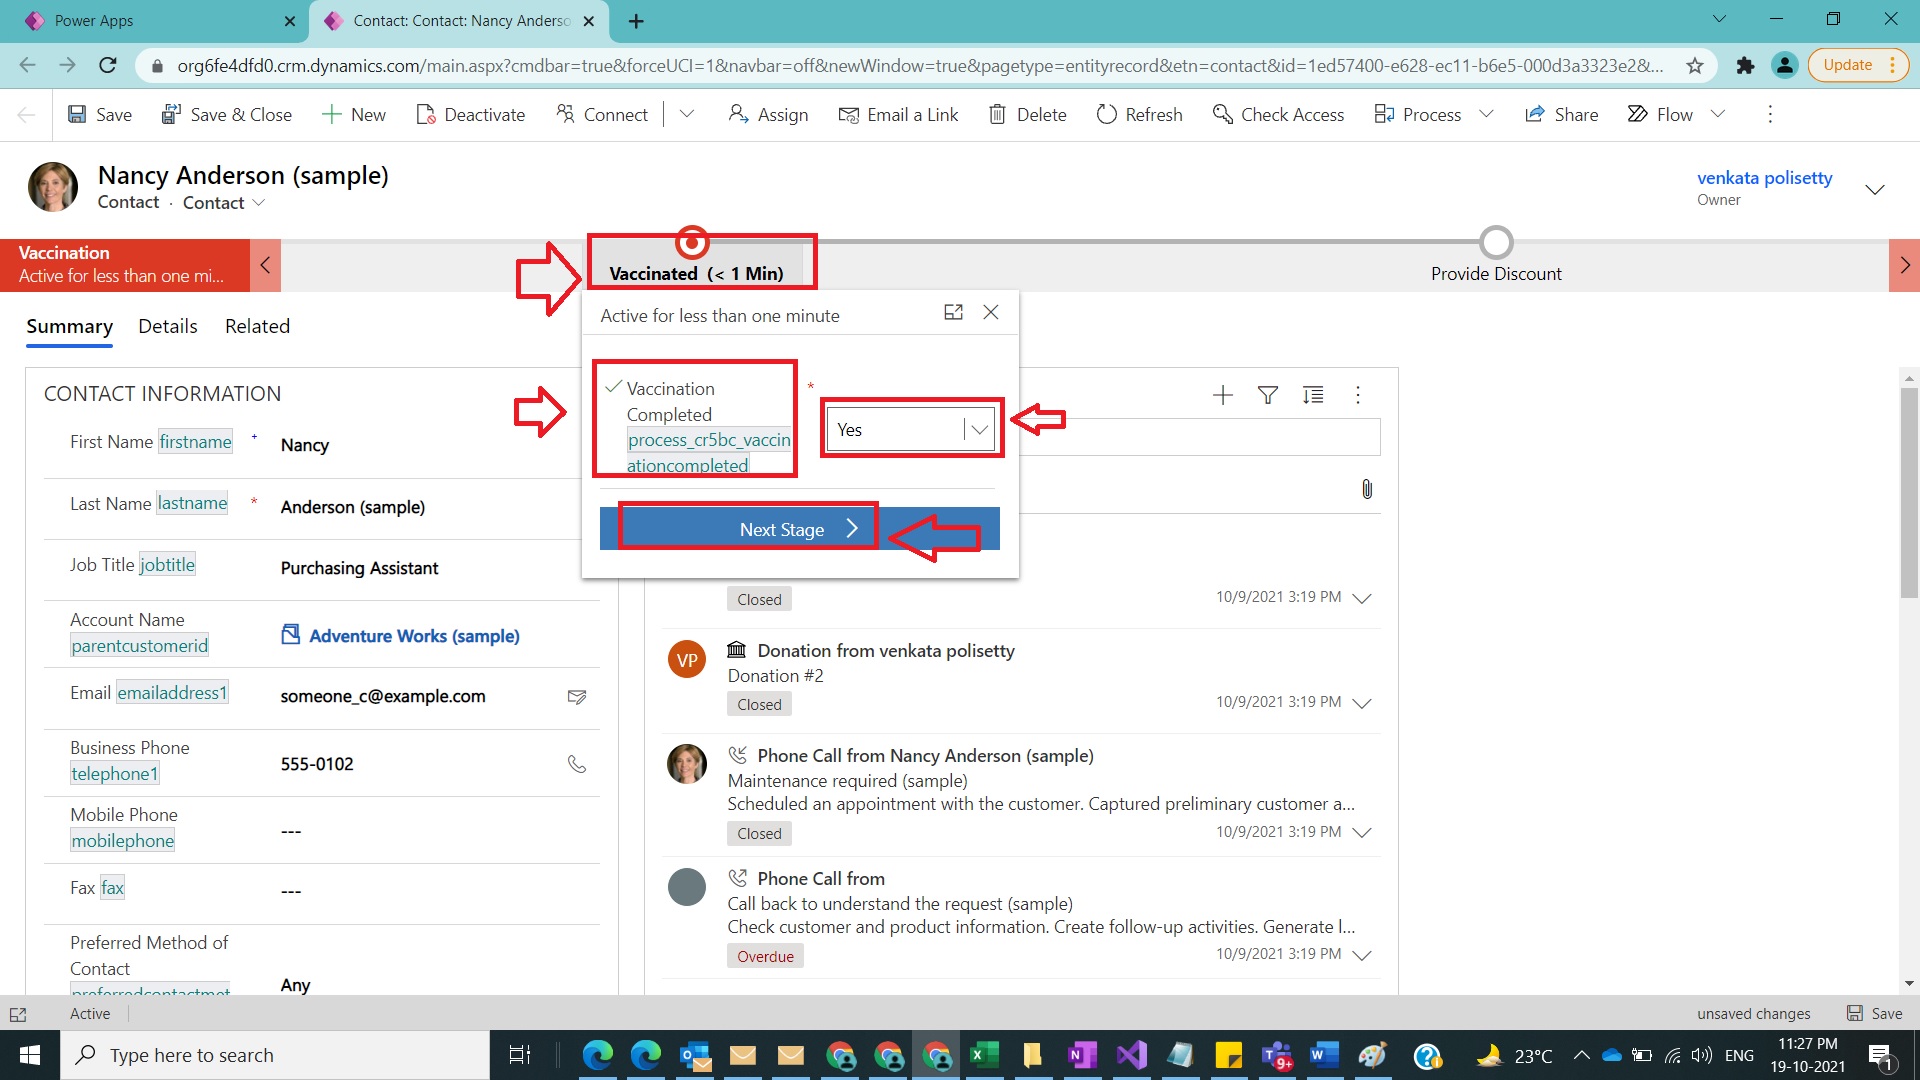Image resolution: width=1920 pixels, height=1080 pixels.
Task: Click the Refresh icon in command bar
Action: [1106, 114]
